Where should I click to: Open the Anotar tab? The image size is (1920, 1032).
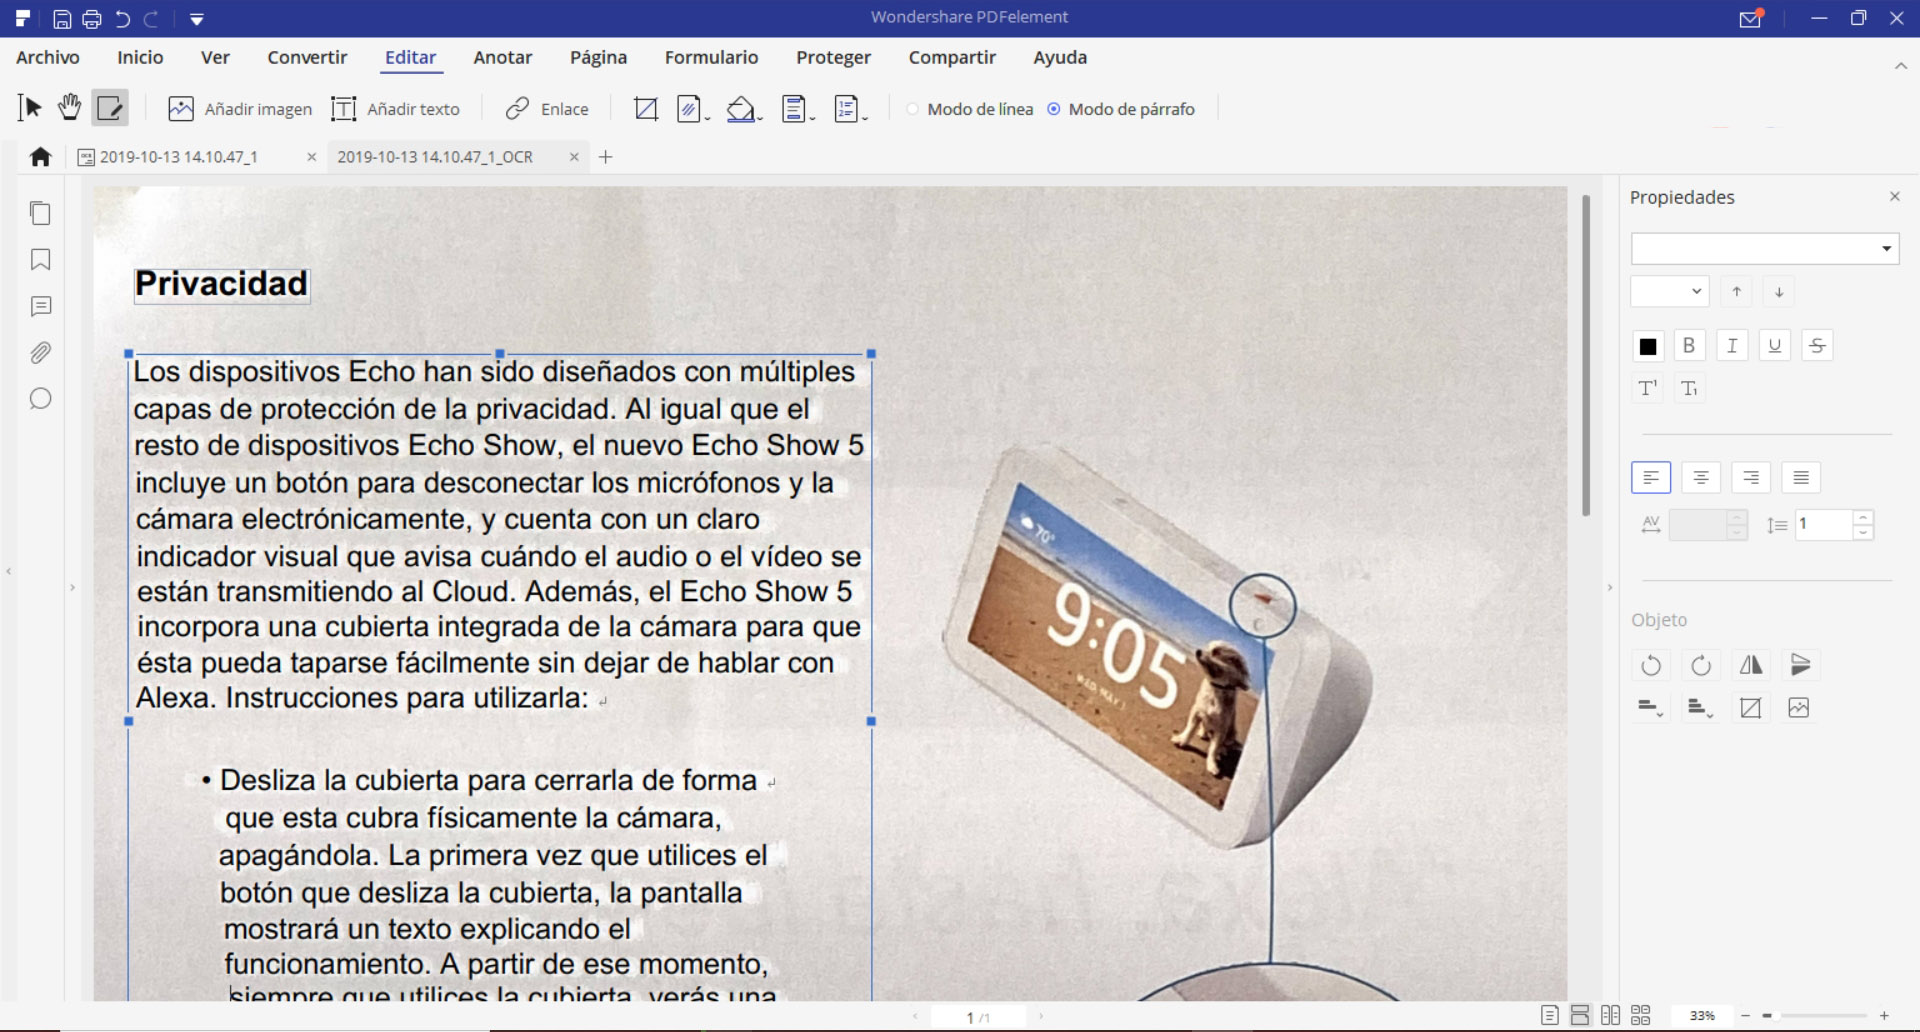503,58
